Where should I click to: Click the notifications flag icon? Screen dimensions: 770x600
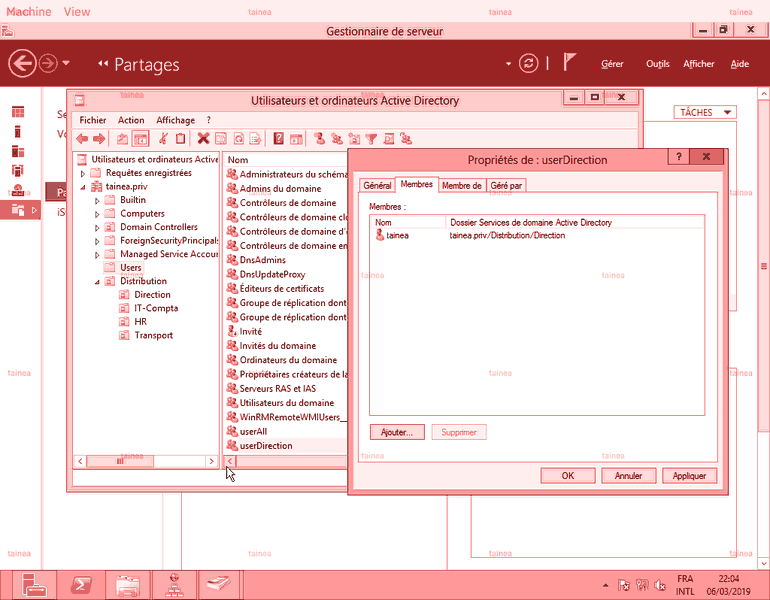coord(569,62)
